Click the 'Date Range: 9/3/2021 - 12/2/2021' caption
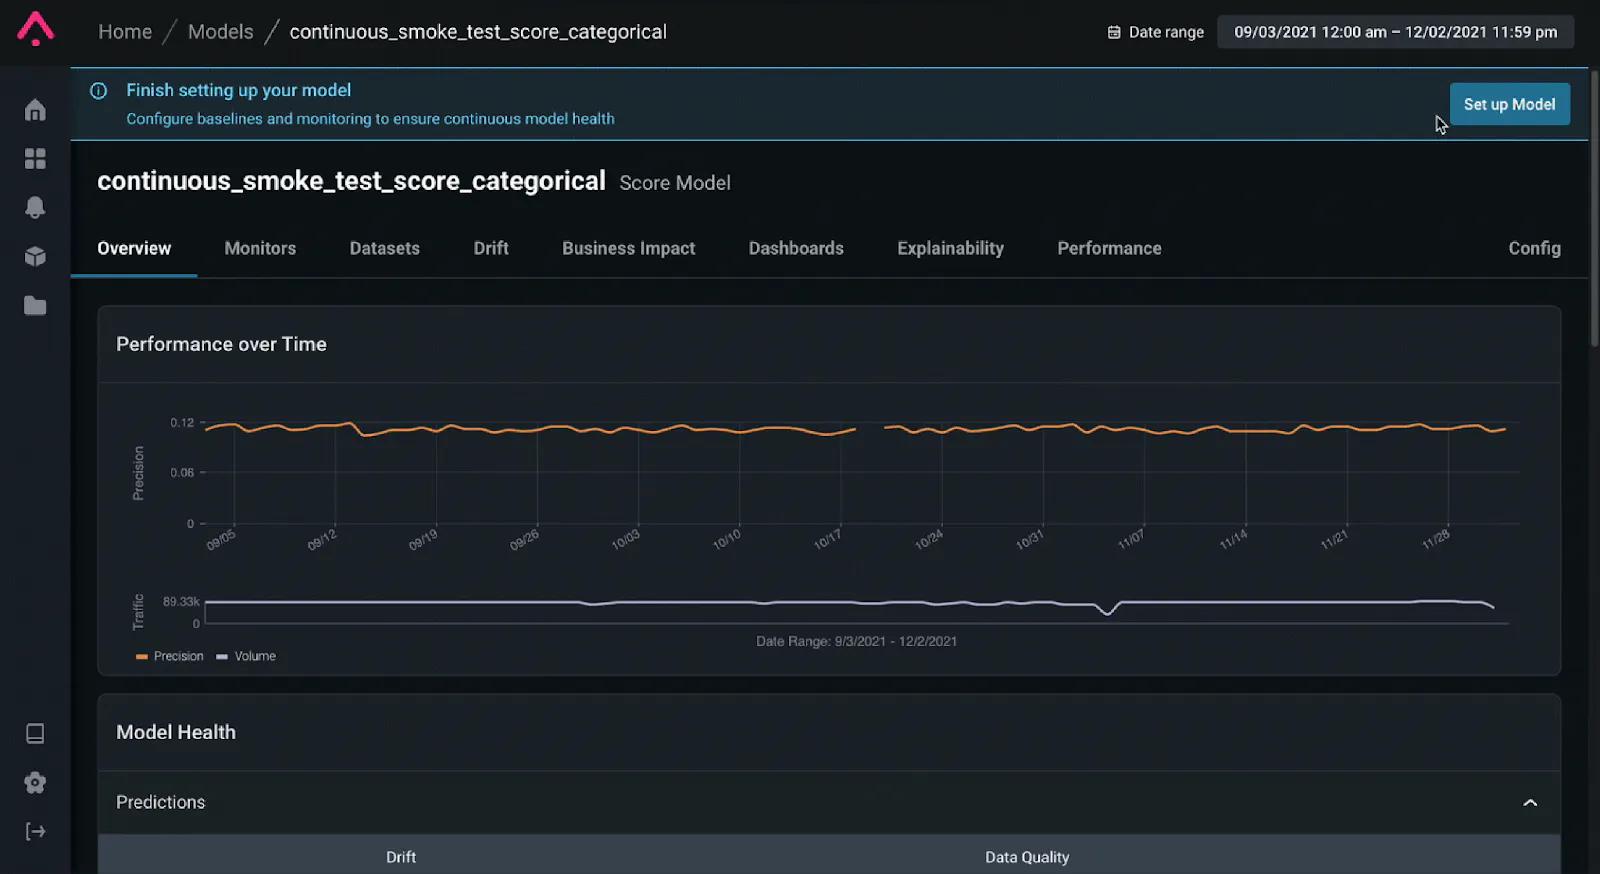 pyautogui.click(x=856, y=641)
